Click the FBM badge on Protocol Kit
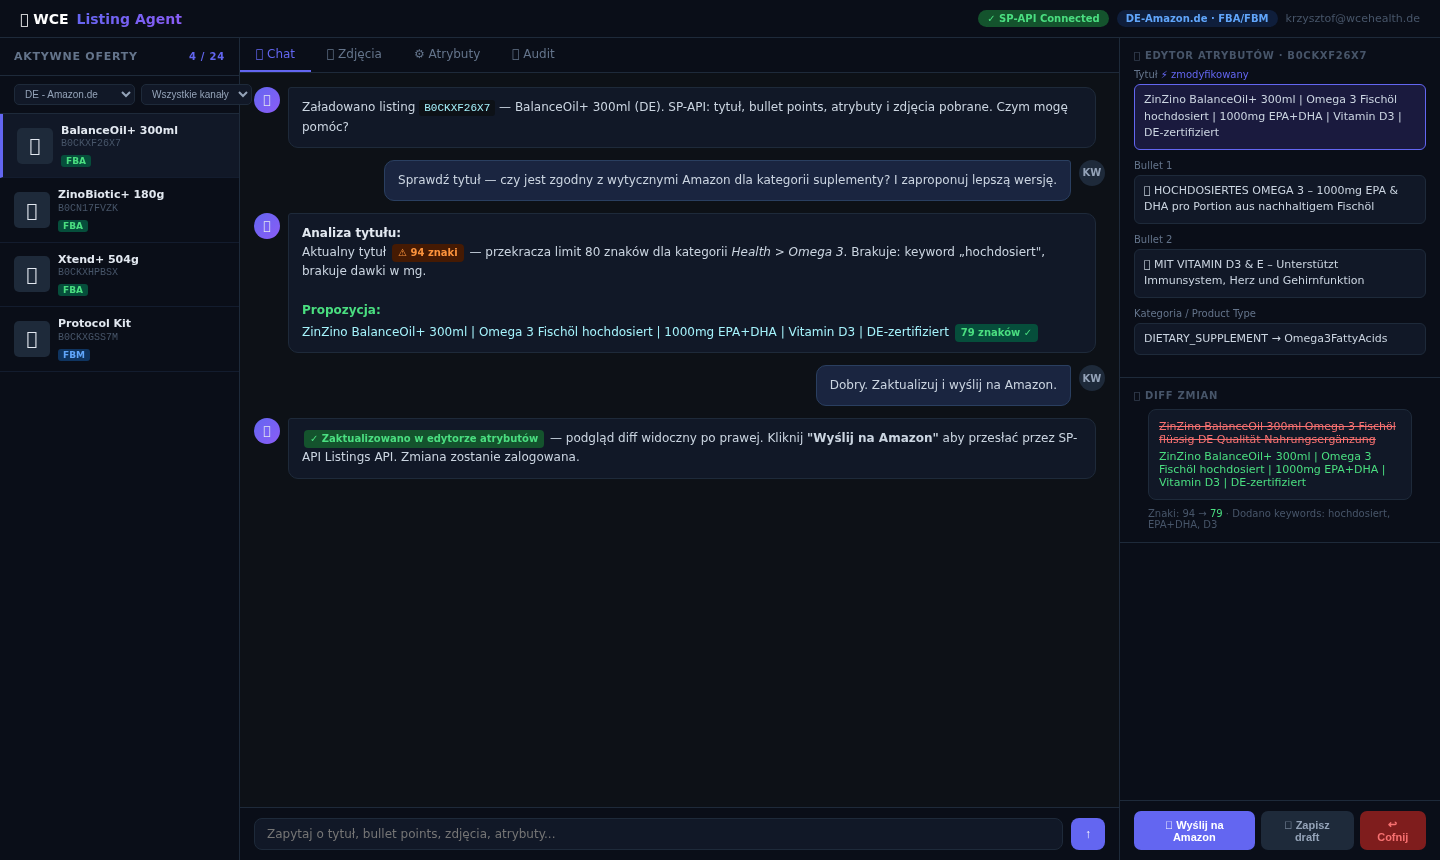 74,355
